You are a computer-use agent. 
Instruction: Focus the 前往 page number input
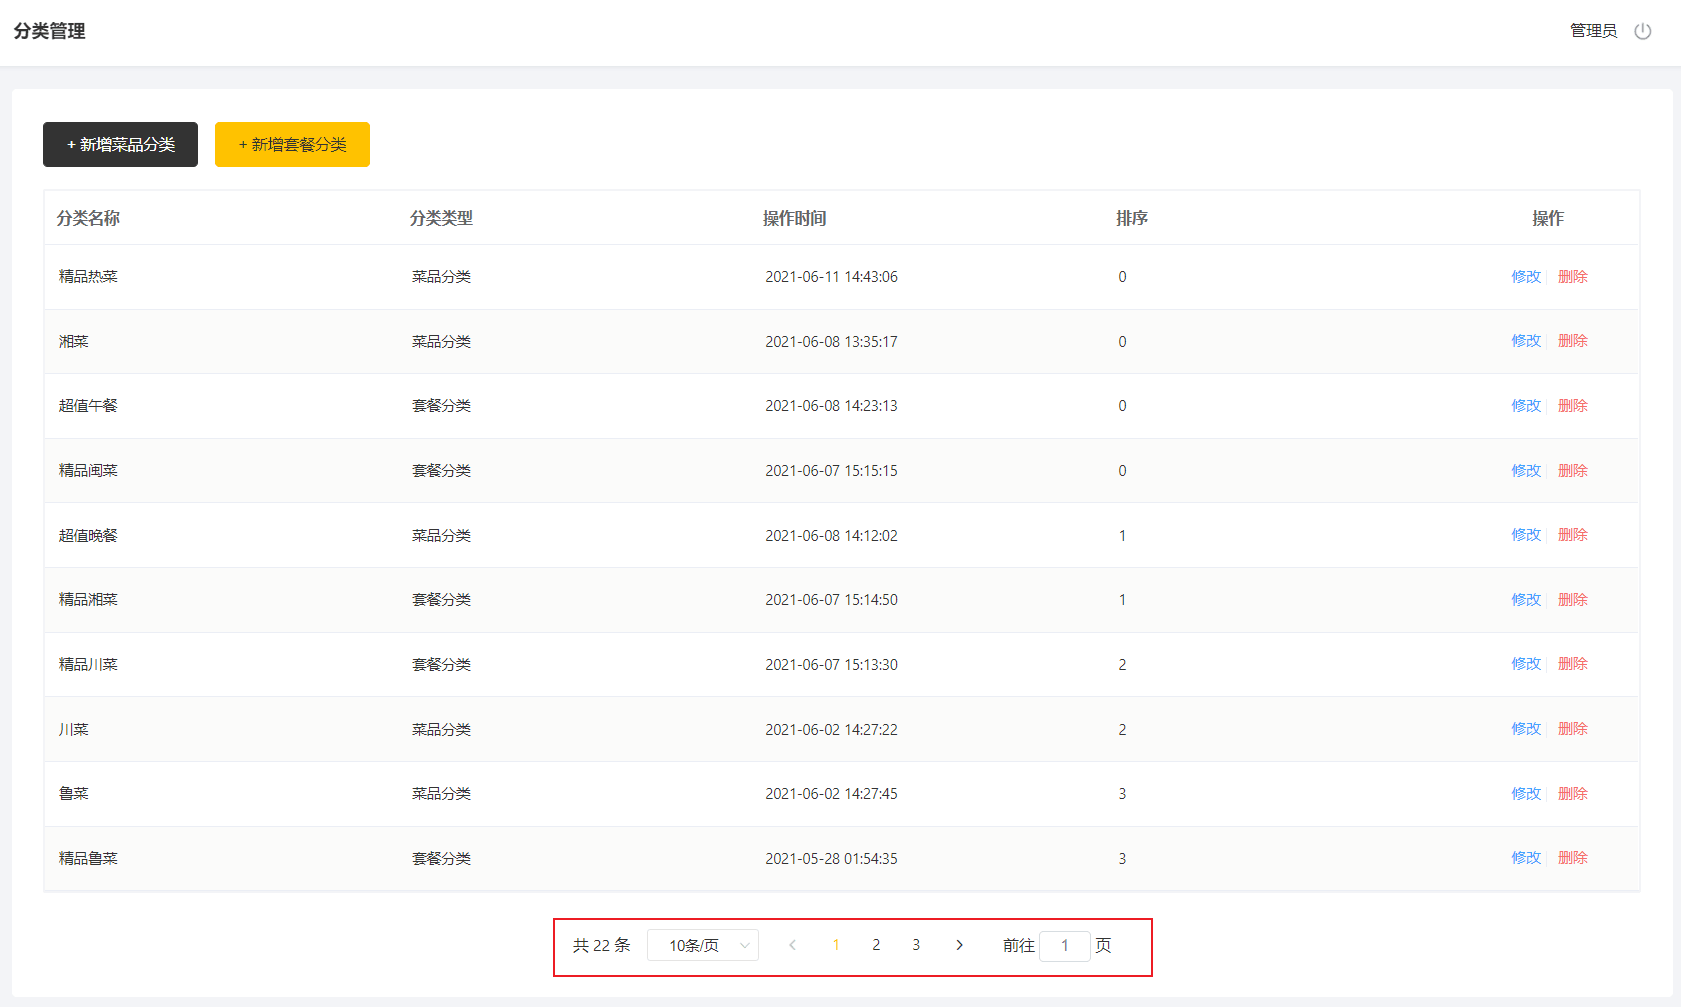[x=1064, y=945]
